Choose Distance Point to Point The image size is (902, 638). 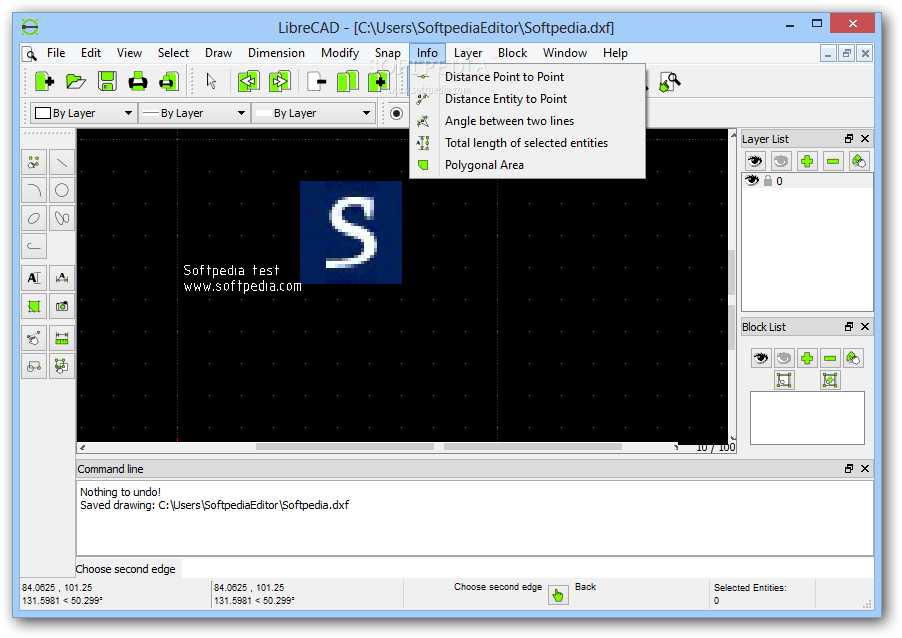[528, 77]
